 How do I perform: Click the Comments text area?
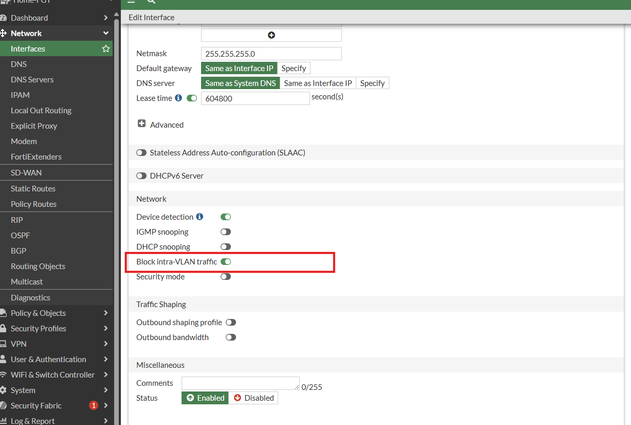(240, 383)
